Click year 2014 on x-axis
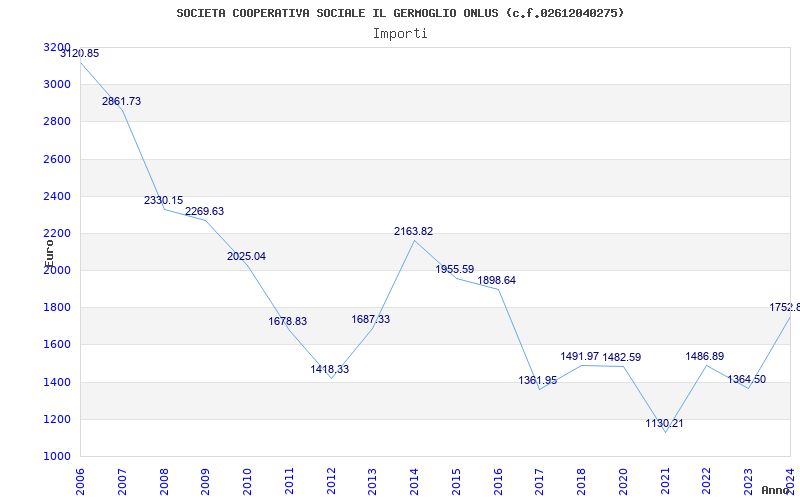The image size is (800, 500). [414, 482]
